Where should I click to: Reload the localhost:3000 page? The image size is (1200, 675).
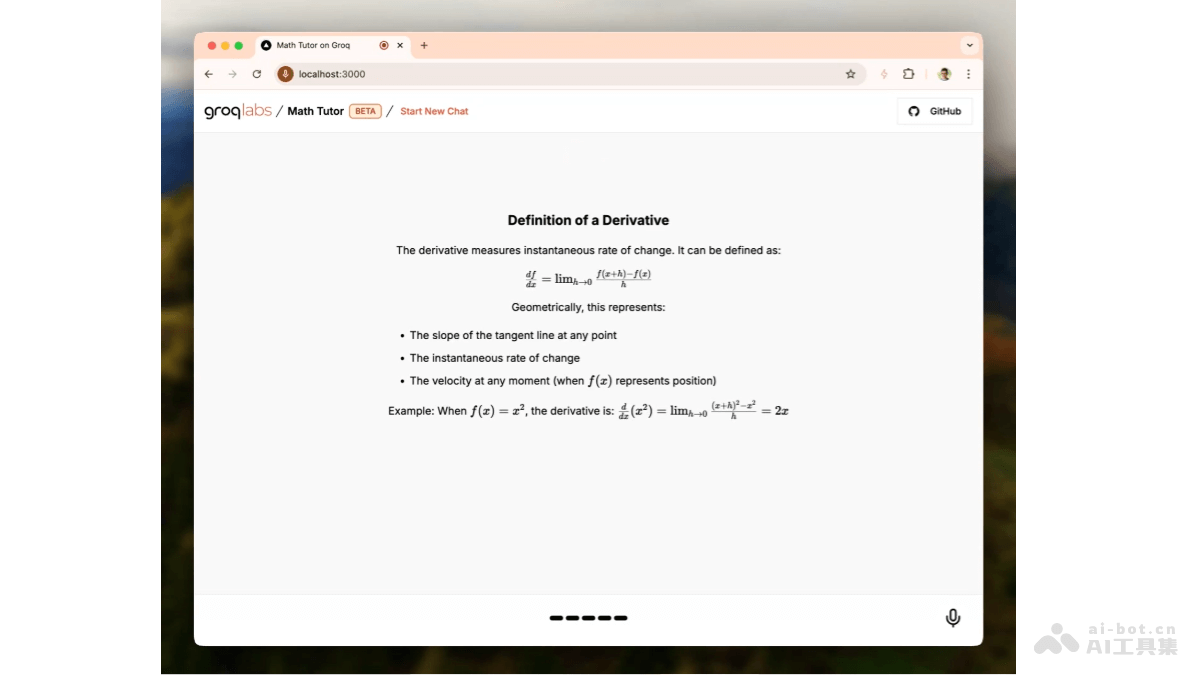[257, 73]
